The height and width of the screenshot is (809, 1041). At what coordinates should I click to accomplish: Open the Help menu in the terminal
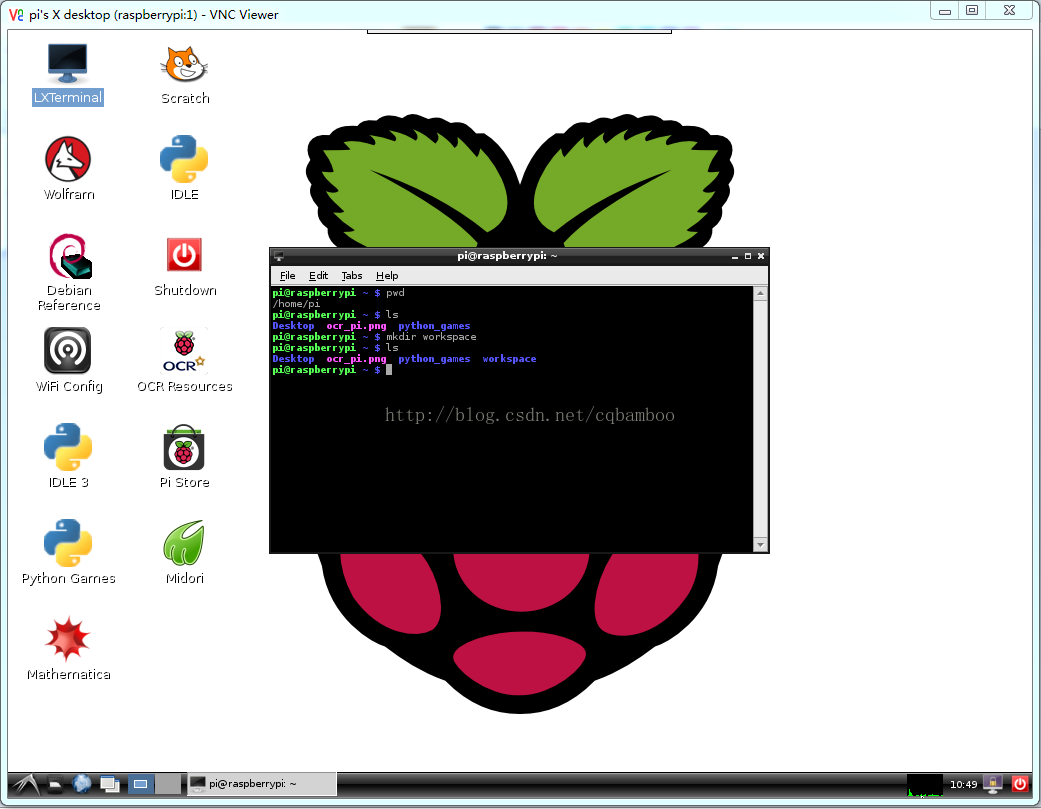coord(387,275)
